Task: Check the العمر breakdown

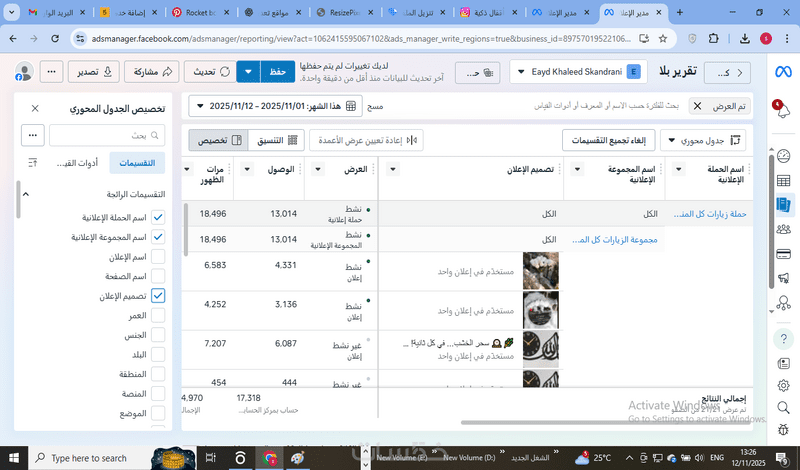Action: (158, 315)
